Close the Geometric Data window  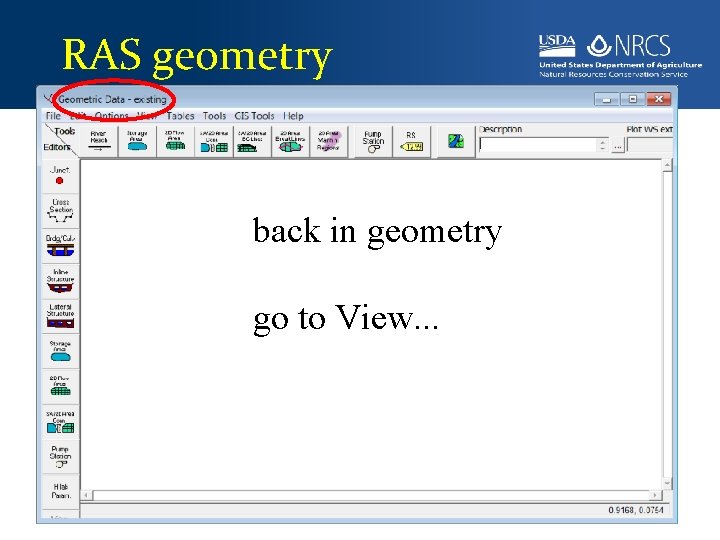[658, 99]
